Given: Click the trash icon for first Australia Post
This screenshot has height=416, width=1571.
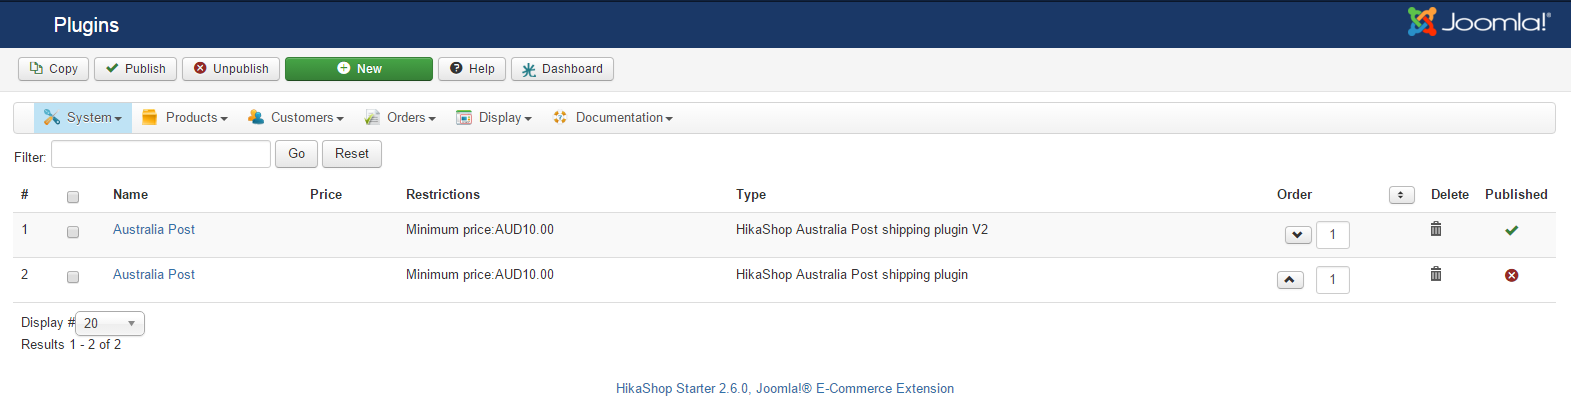Looking at the screenshot, I should coord(1435,229).
